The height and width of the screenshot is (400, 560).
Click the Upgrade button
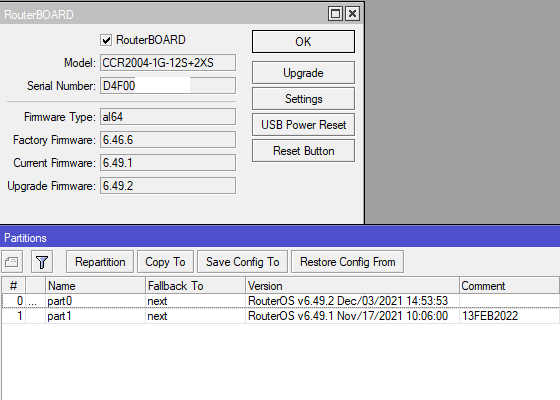[303, 72]
